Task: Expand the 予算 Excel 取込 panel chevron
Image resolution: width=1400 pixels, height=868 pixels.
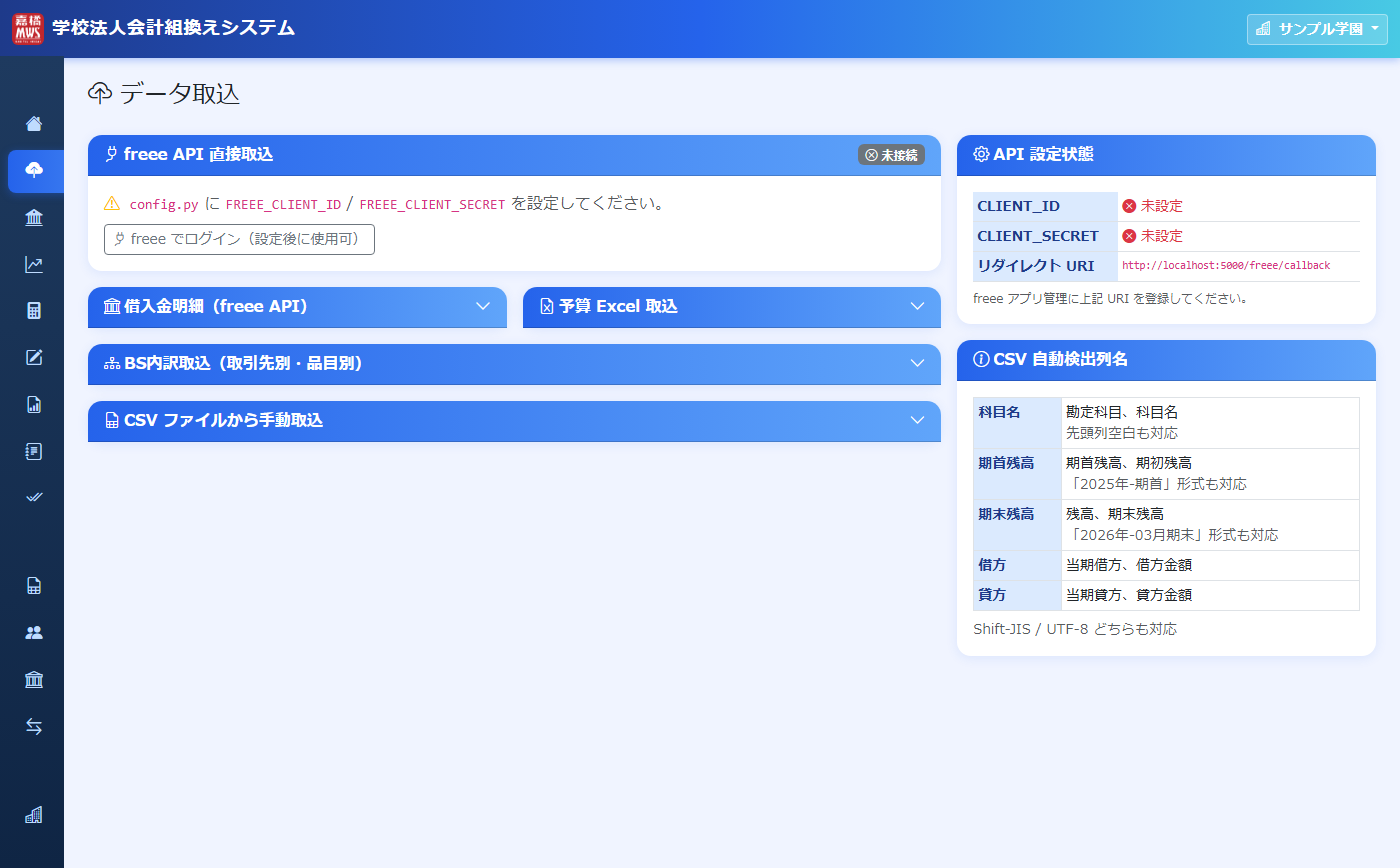Action: click(x=918, y=306)
